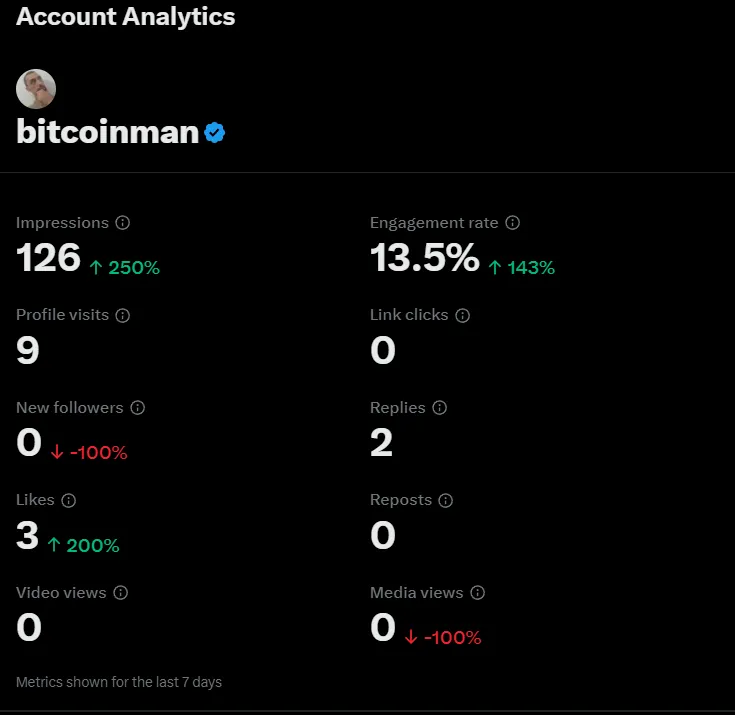Open the Replies info icon
735x715 pixels.
439,408
